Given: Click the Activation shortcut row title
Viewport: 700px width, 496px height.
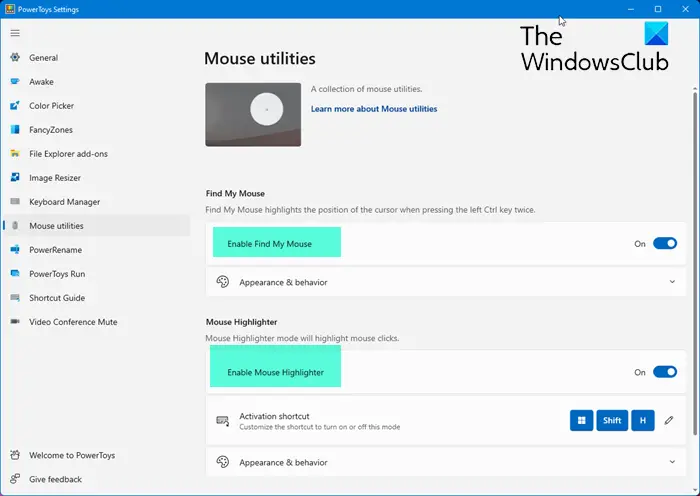Looking at the screenshot, I should pyautogui.click(x=274, y=416).
